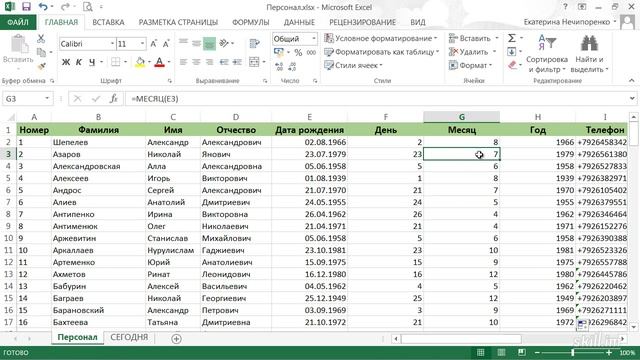640x360 pixels.
Task: Apply comma style 000 format
Action: coord(311,53)
